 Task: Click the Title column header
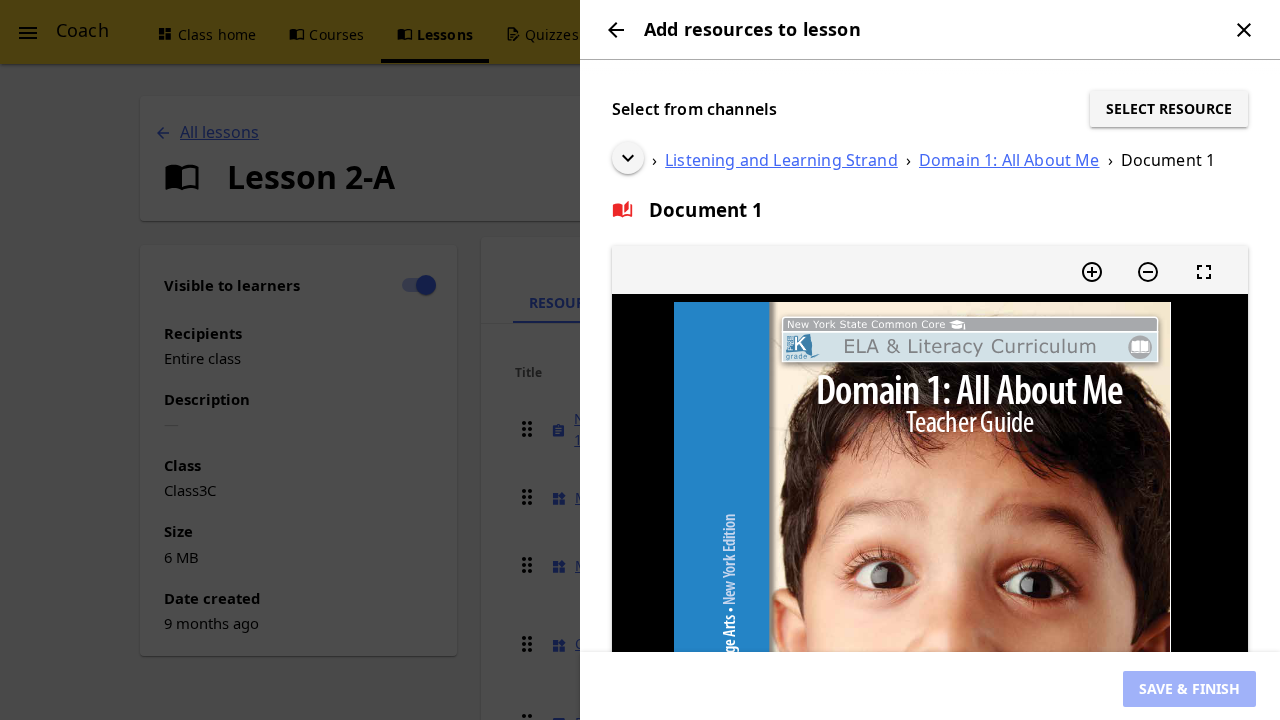click(528, 373)
